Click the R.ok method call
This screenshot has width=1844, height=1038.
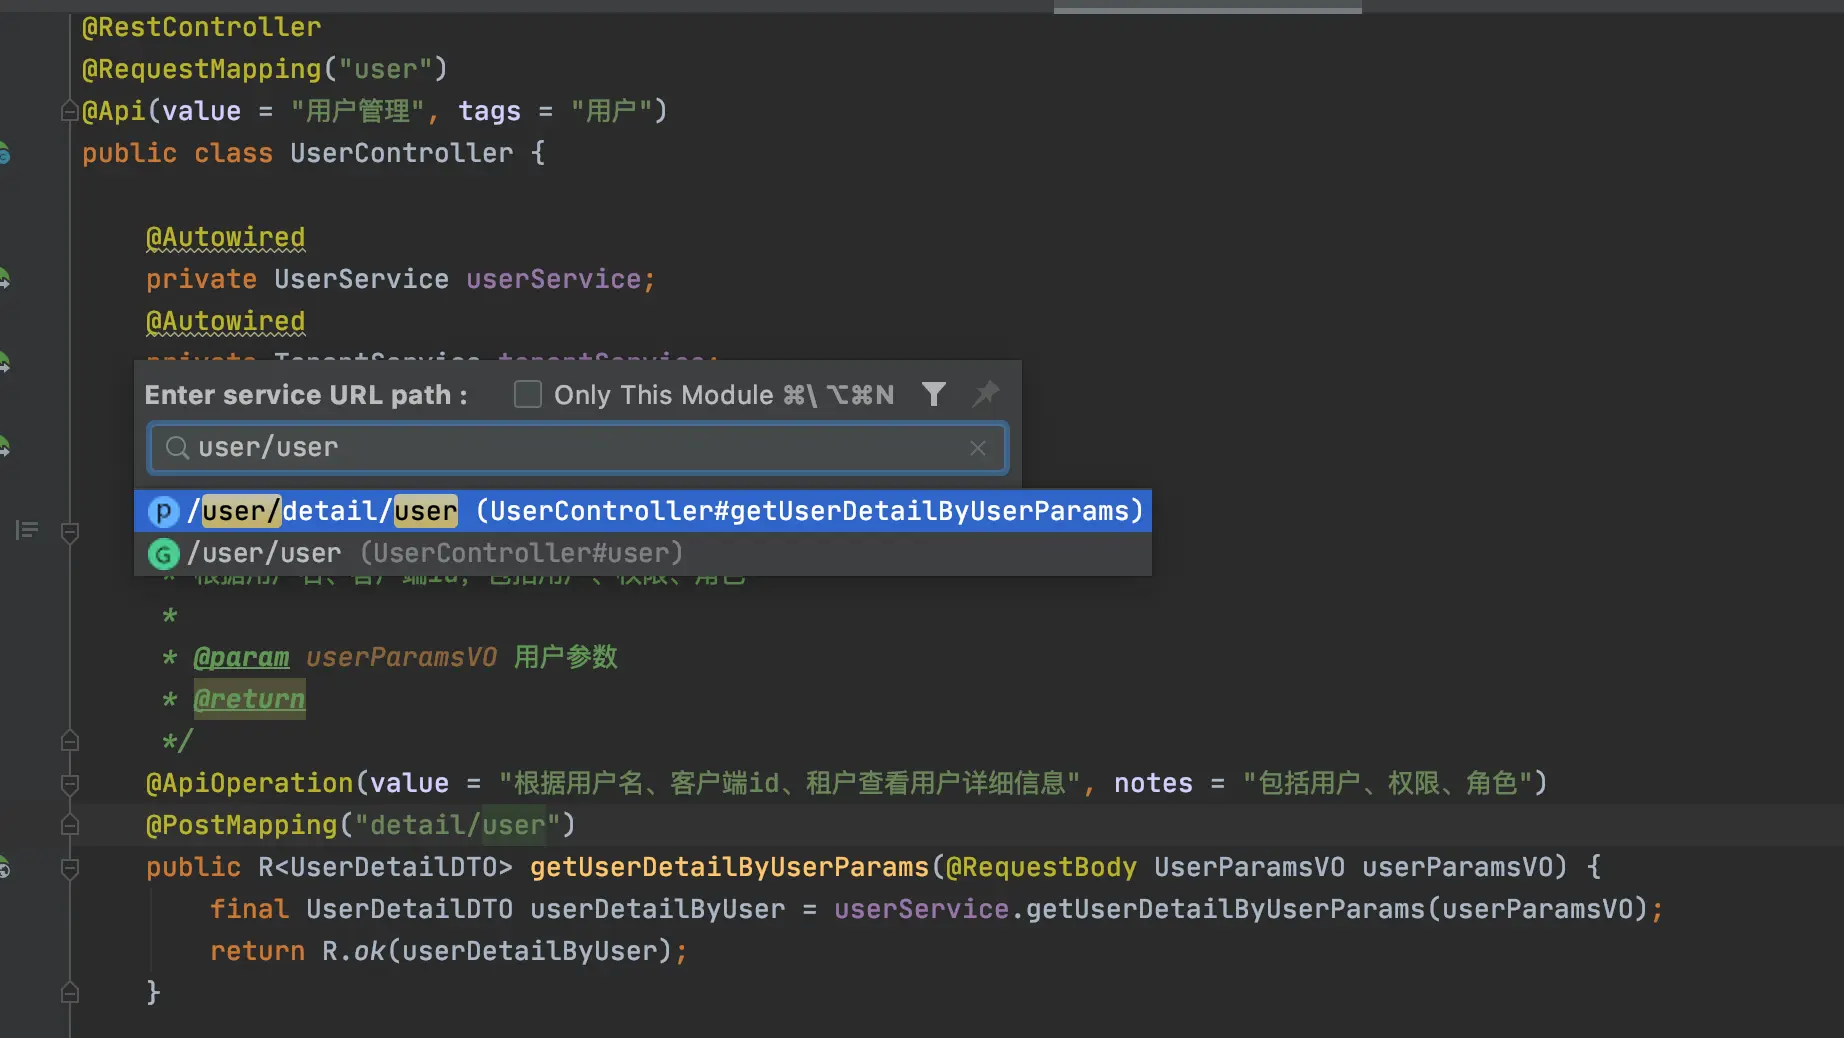pos(353,951)
